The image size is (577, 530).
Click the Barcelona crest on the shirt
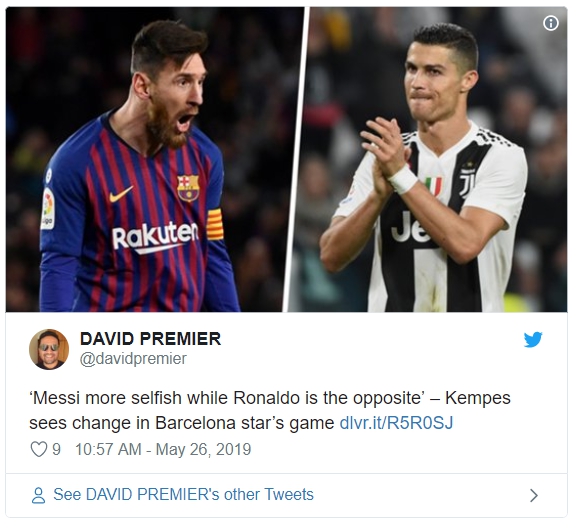[x=188, y=188]
